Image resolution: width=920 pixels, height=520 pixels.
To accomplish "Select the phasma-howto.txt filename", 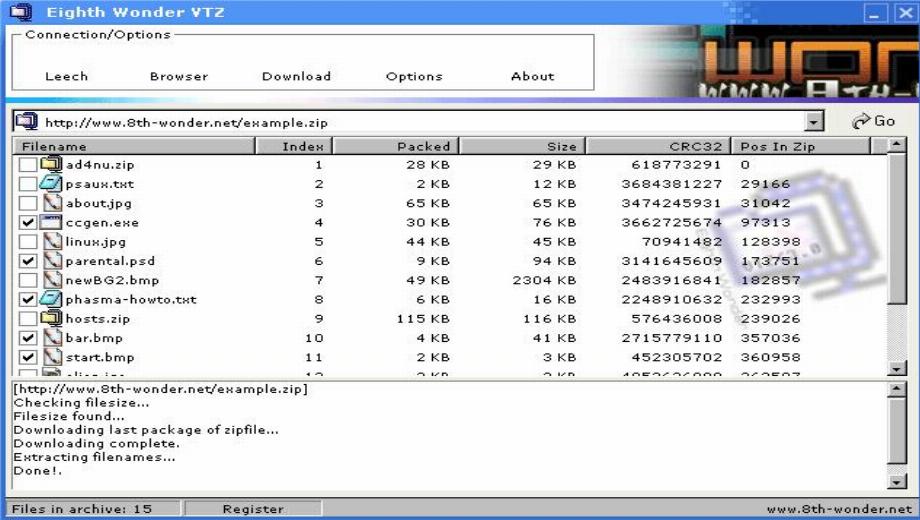I will click(131, 300).
